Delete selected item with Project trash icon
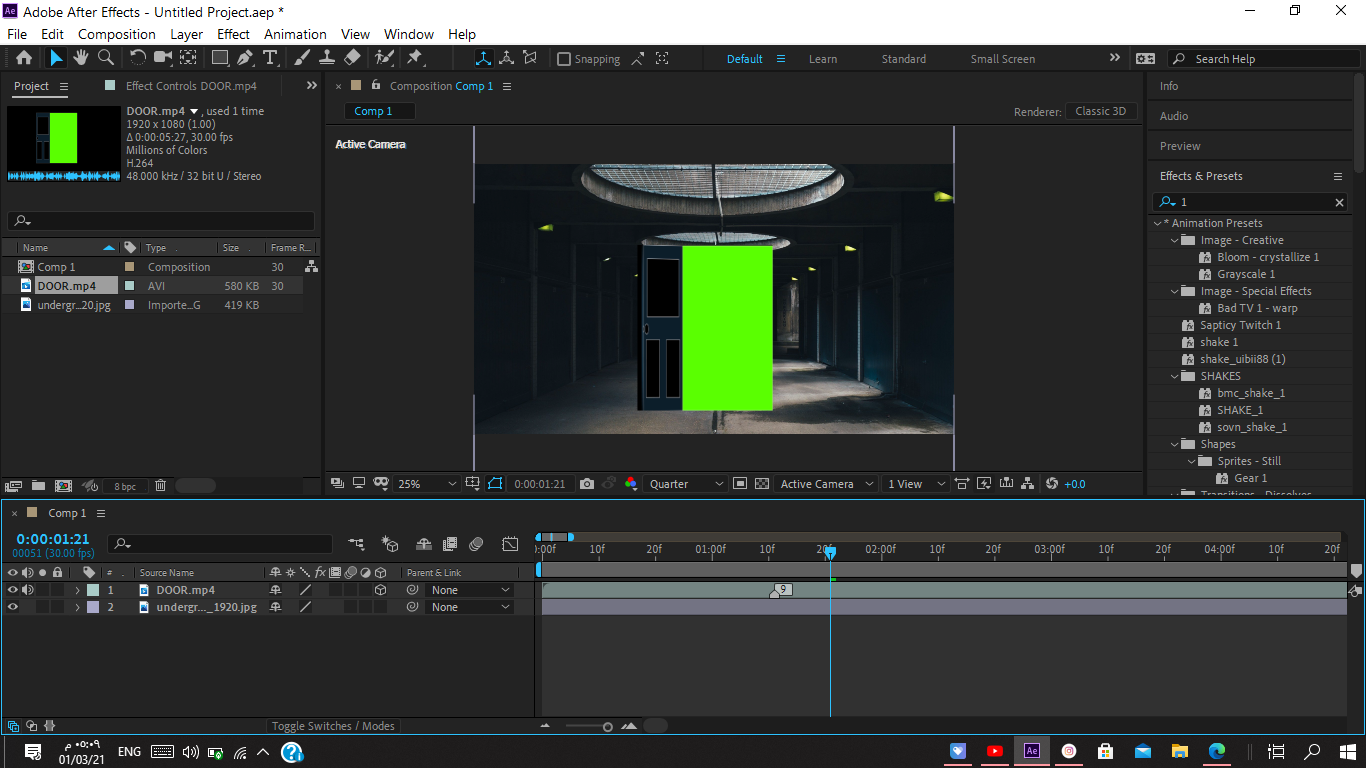1366x768 pixels. (160, 486)
